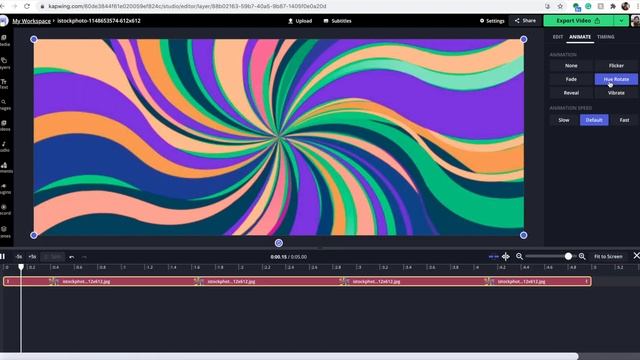Skip forward 5 seconds in timeline
This screenshot has height=360, width=640.
[x=32, y=257]
